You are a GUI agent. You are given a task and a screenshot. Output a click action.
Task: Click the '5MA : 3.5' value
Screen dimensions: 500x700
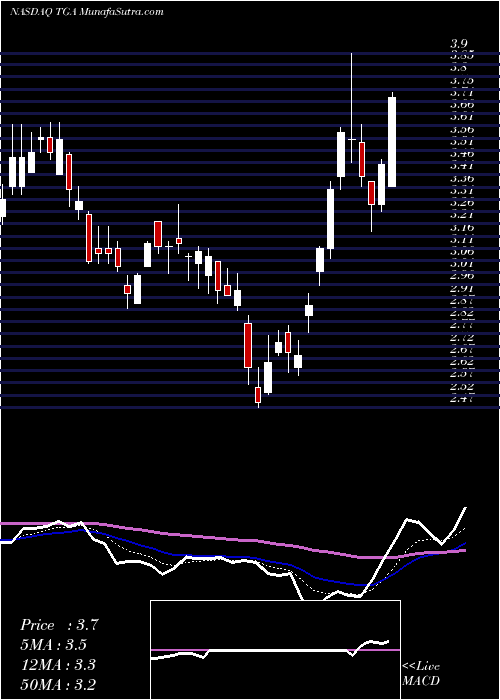point(54,645)
